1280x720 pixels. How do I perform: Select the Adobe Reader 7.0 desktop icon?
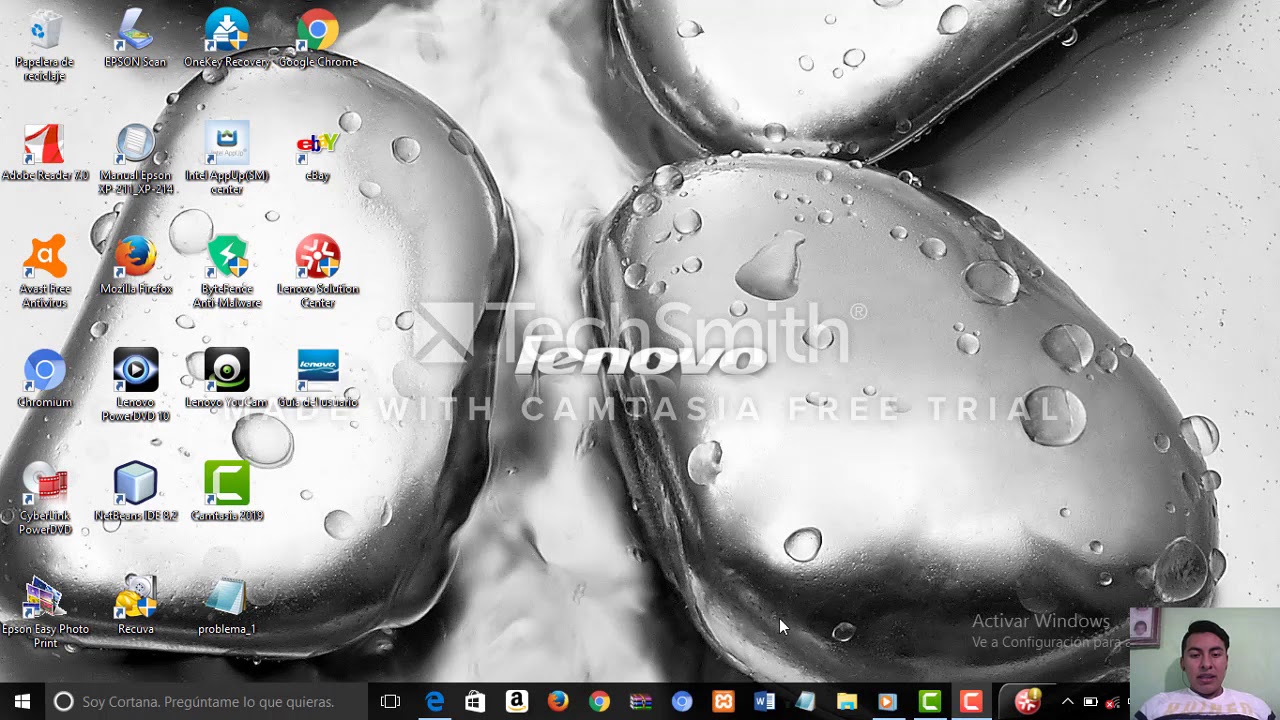coord(44,153)
